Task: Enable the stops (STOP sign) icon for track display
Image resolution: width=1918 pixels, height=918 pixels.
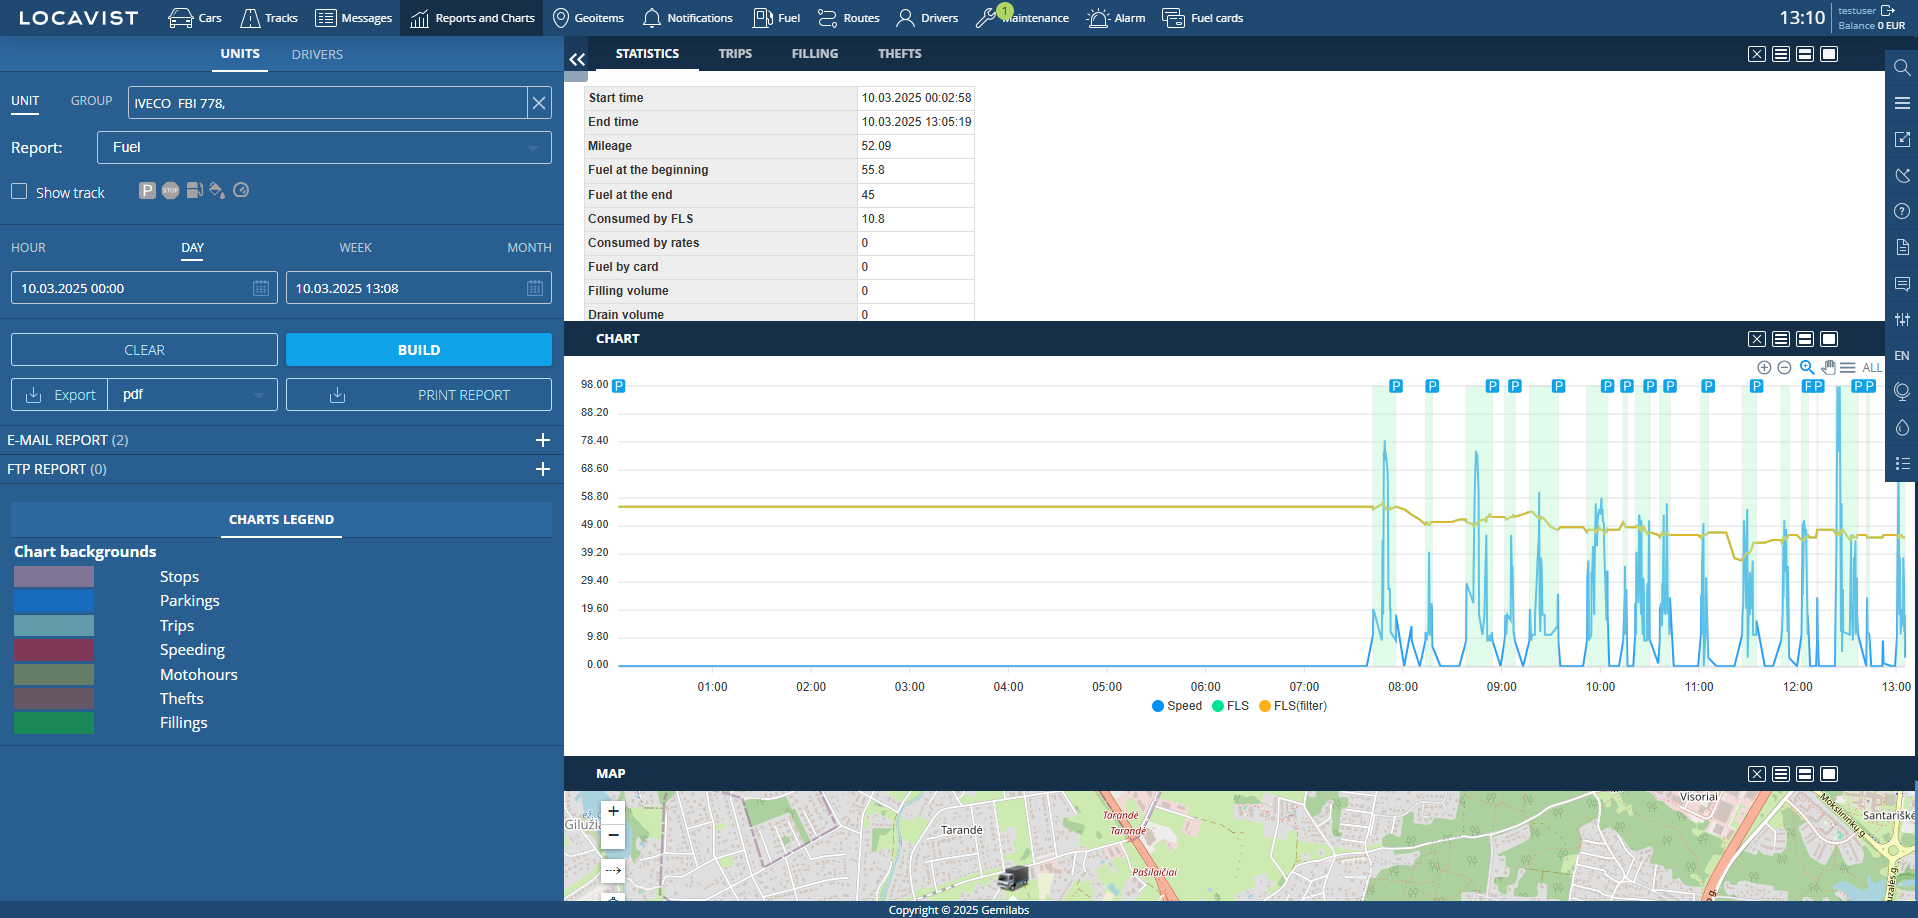Action: point(170,190)
